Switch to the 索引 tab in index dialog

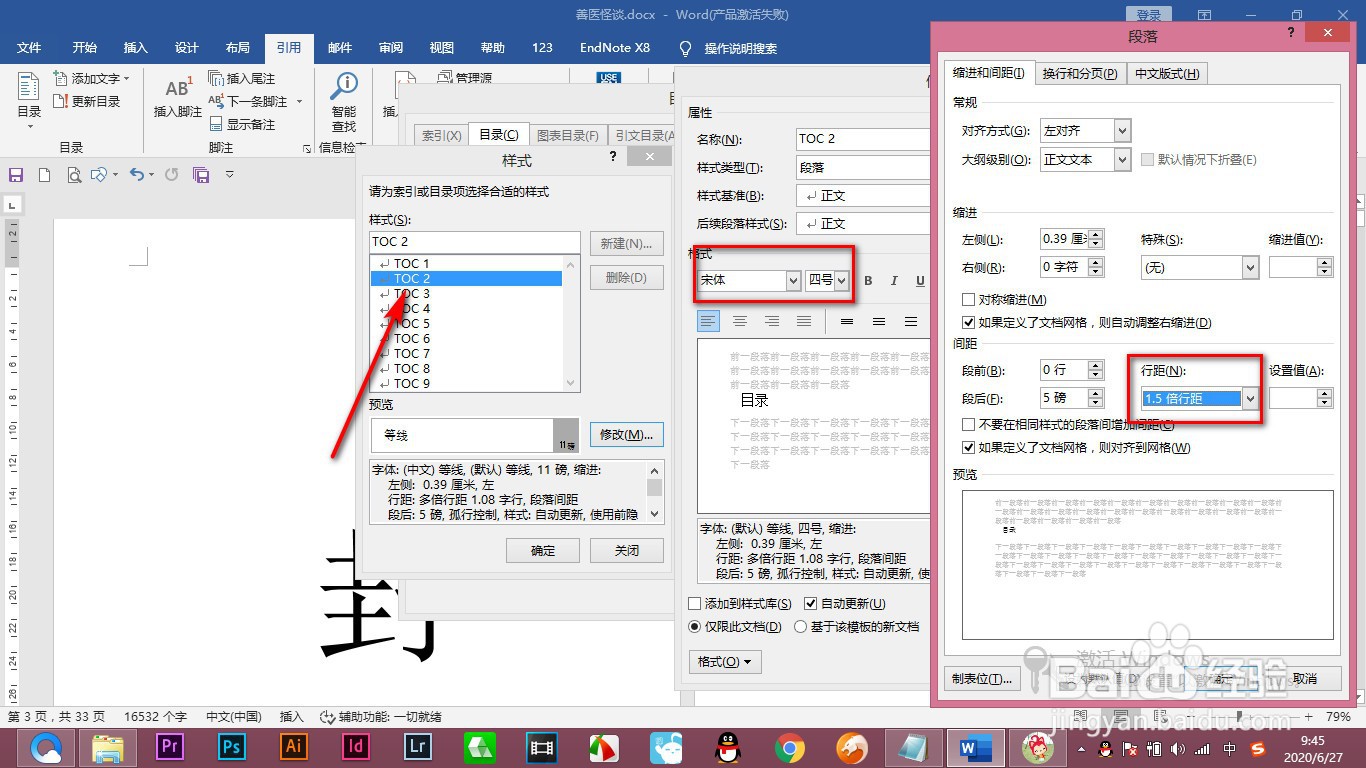441,136
